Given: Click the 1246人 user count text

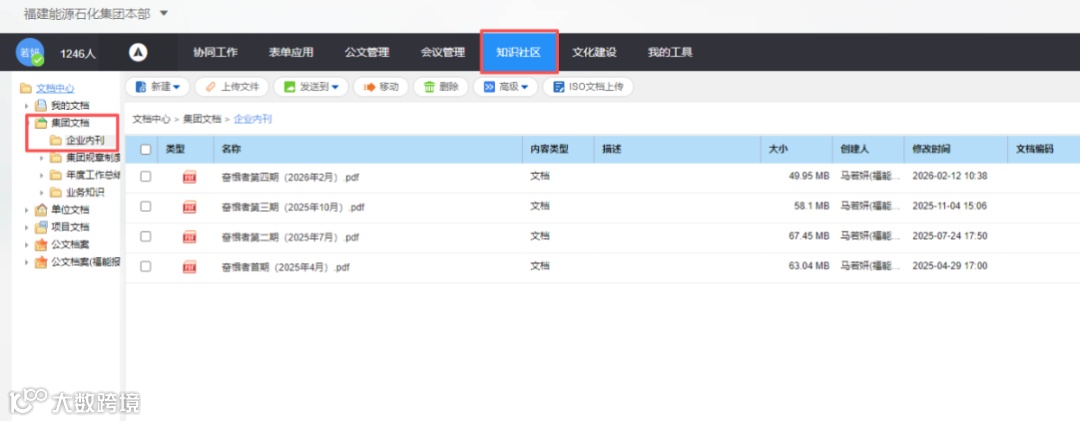Looking at the screenshot, I should click(x=78, y=54).
